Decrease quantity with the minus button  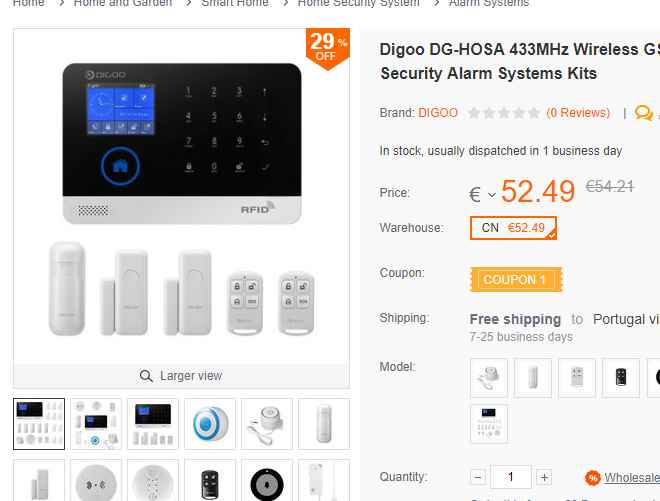pyautogui.click(x=478, y=477)
